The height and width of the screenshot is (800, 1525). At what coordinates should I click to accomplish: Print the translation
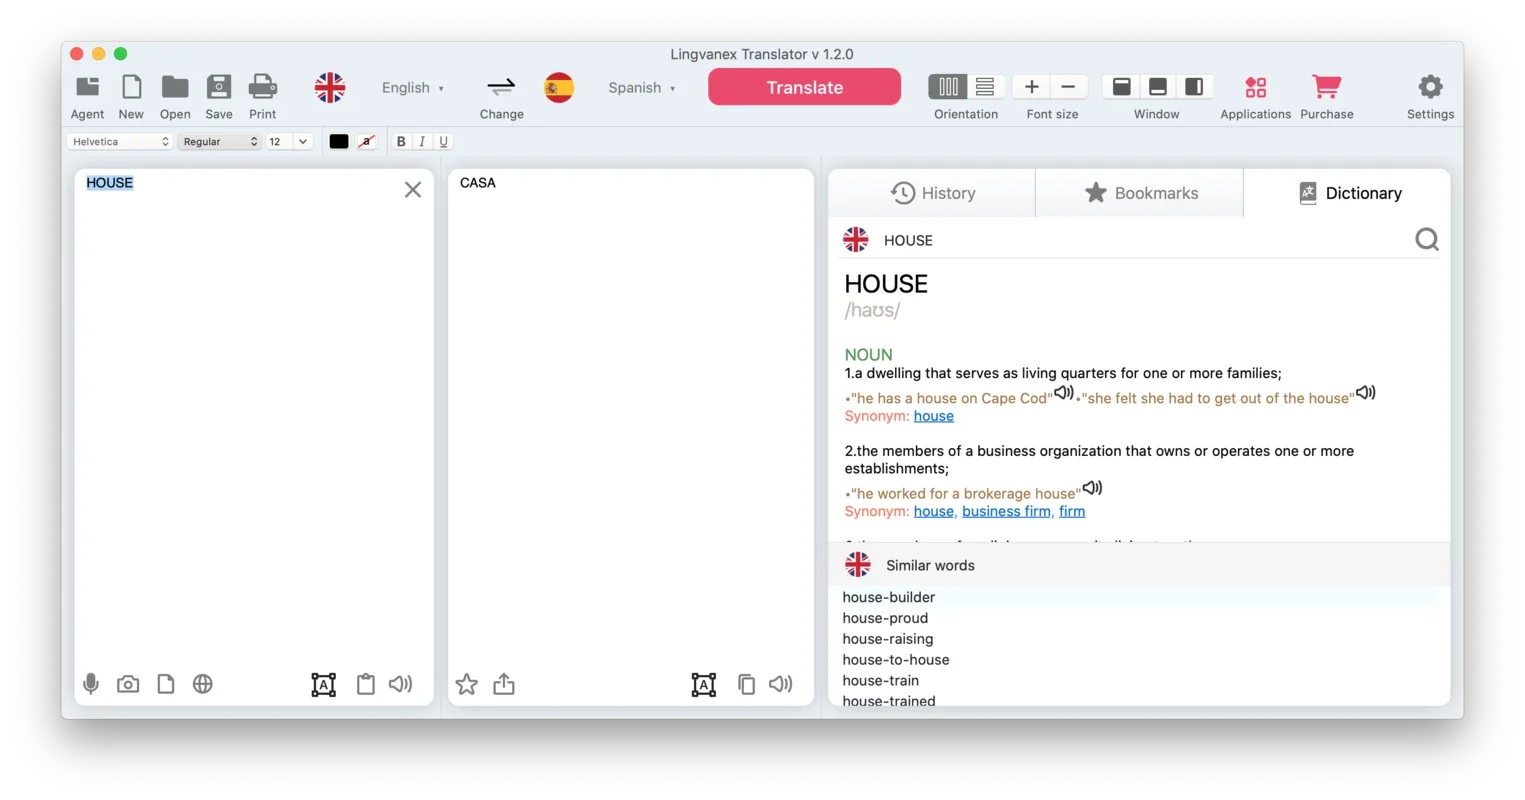point(263,87)
